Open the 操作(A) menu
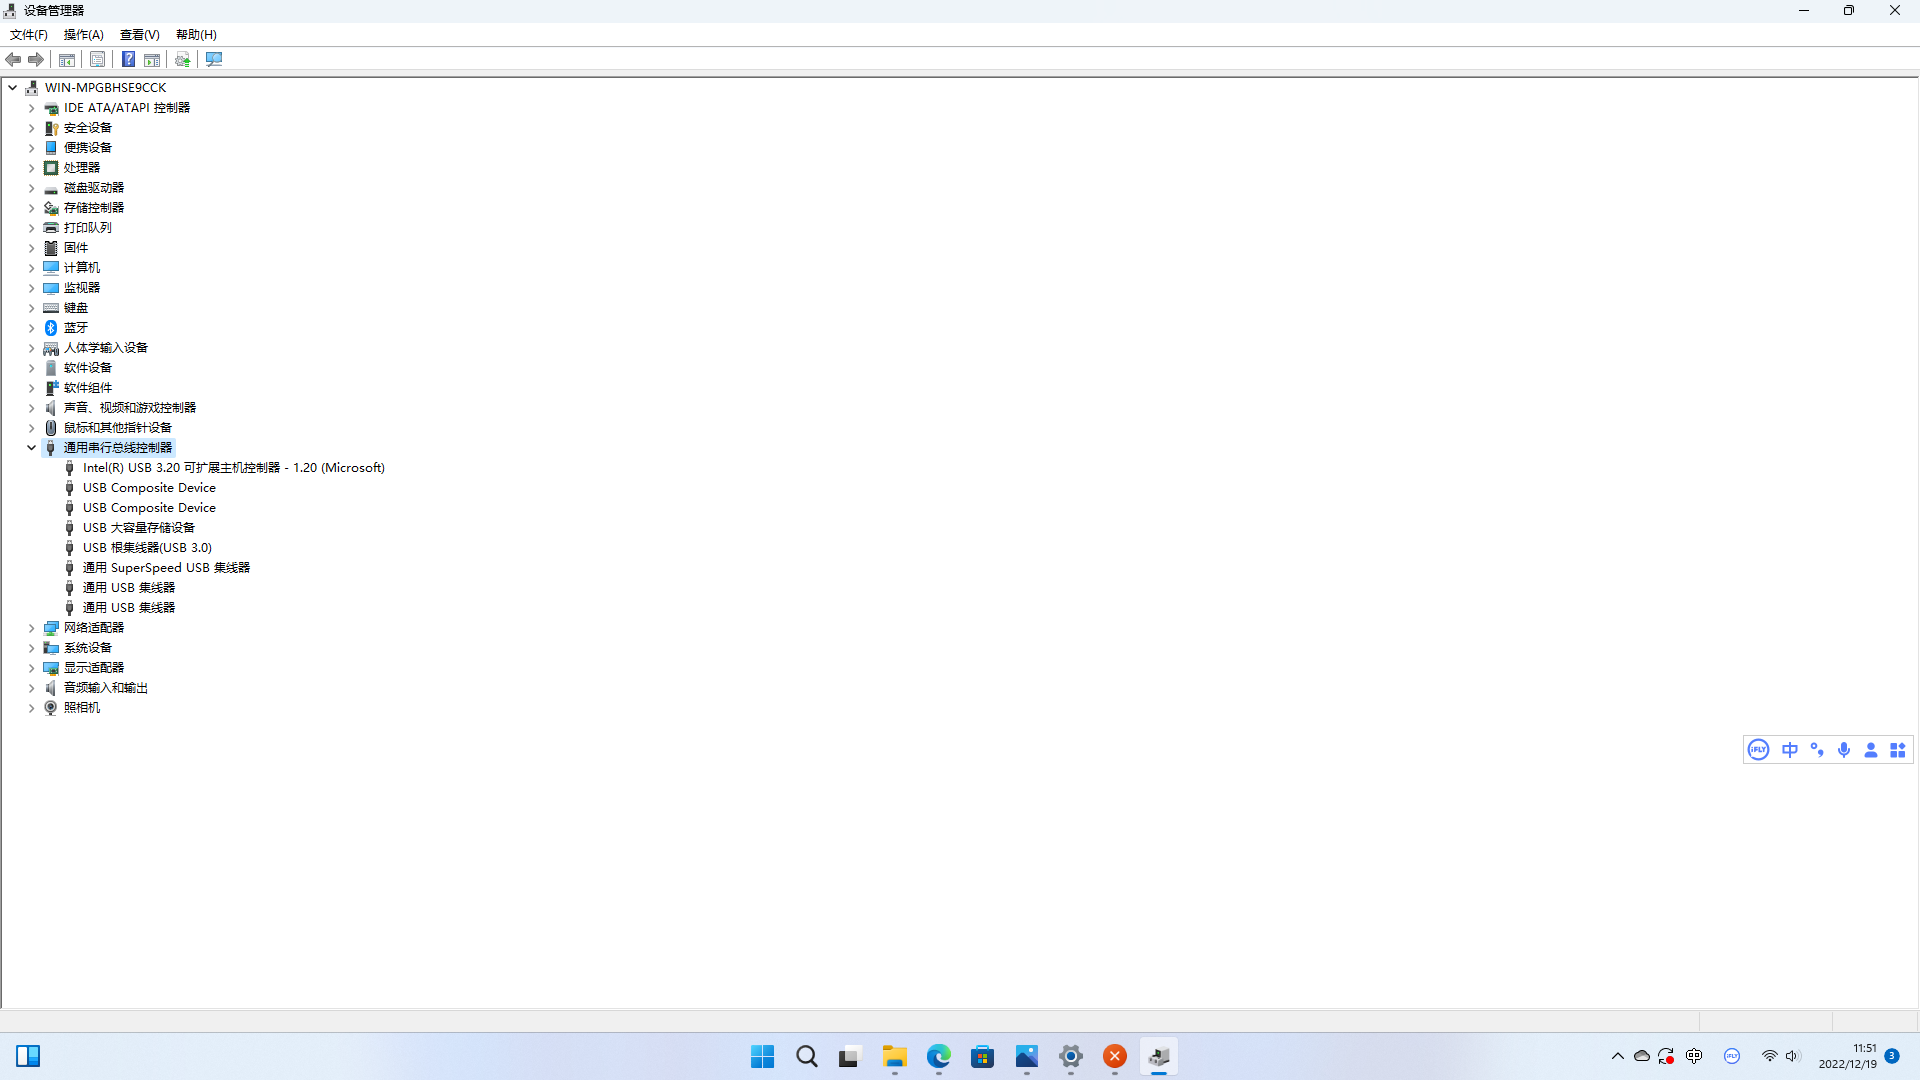1920x1080 pixels. coord(83,35)
